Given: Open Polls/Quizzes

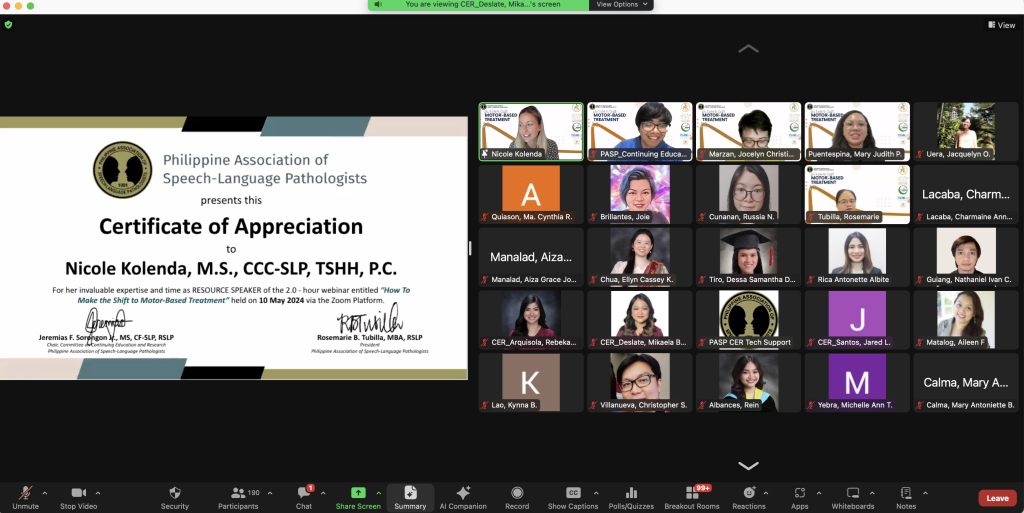Looking at the screenshot, I should coord(631,497).
